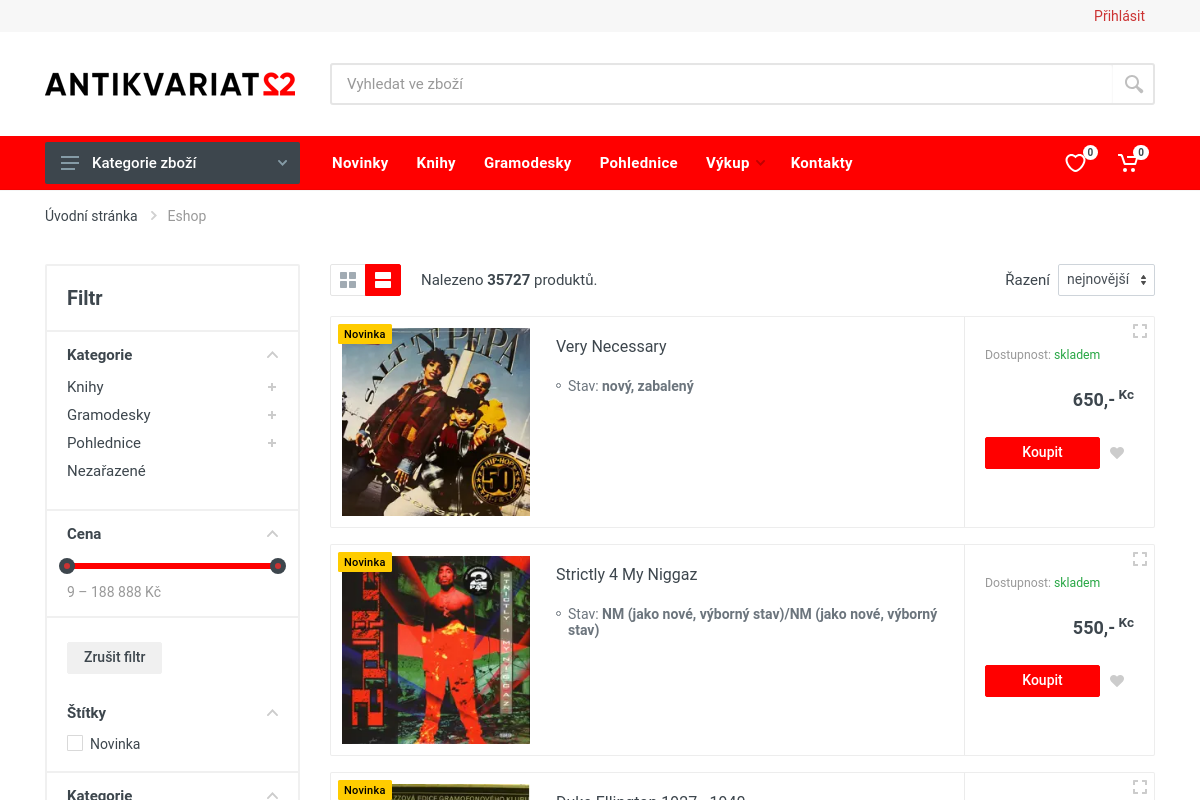Open the Výkup submenu
1200x800 pixels.
point(735,163)
